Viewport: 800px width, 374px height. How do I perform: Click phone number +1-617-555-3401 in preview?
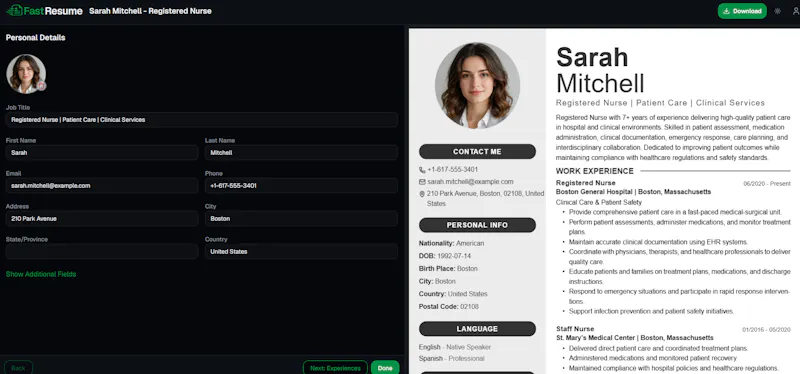point(453,169)
